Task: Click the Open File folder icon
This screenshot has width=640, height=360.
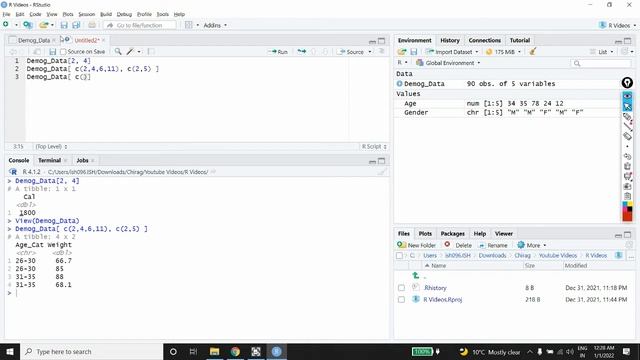Action: [x=44, y=25]
